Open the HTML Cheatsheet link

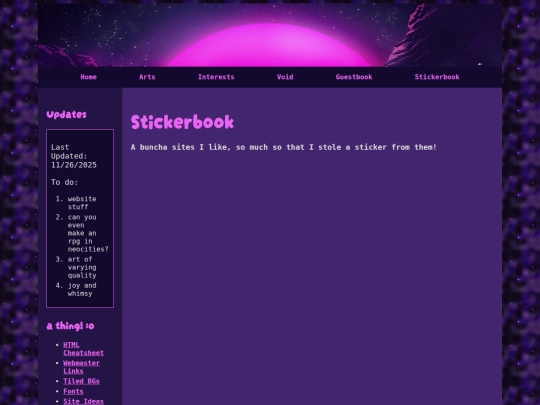tap(83, 349)
